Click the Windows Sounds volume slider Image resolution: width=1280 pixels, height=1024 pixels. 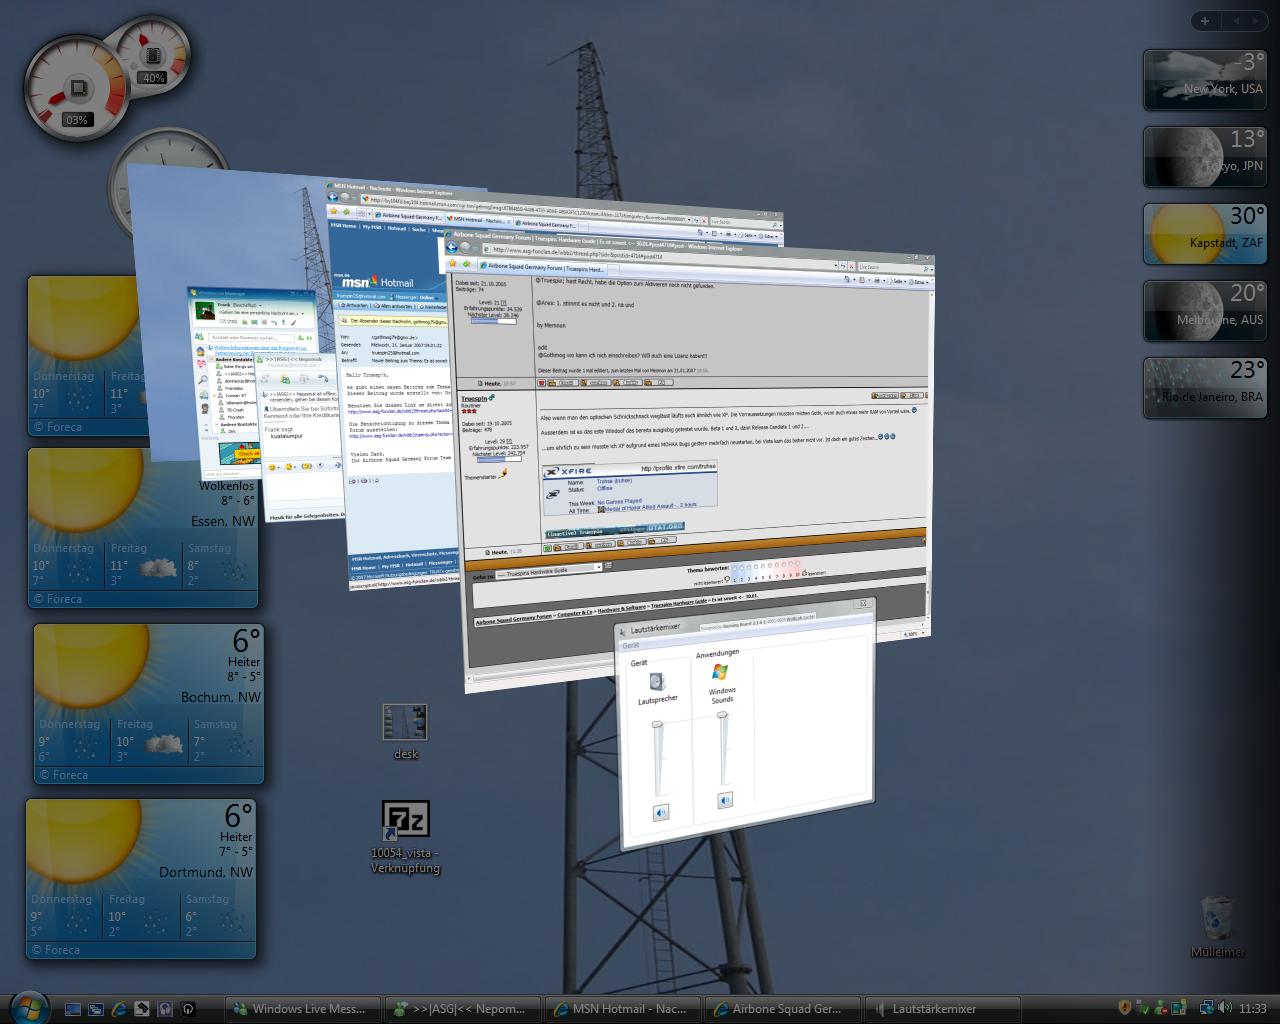click(x=723, y=750)
